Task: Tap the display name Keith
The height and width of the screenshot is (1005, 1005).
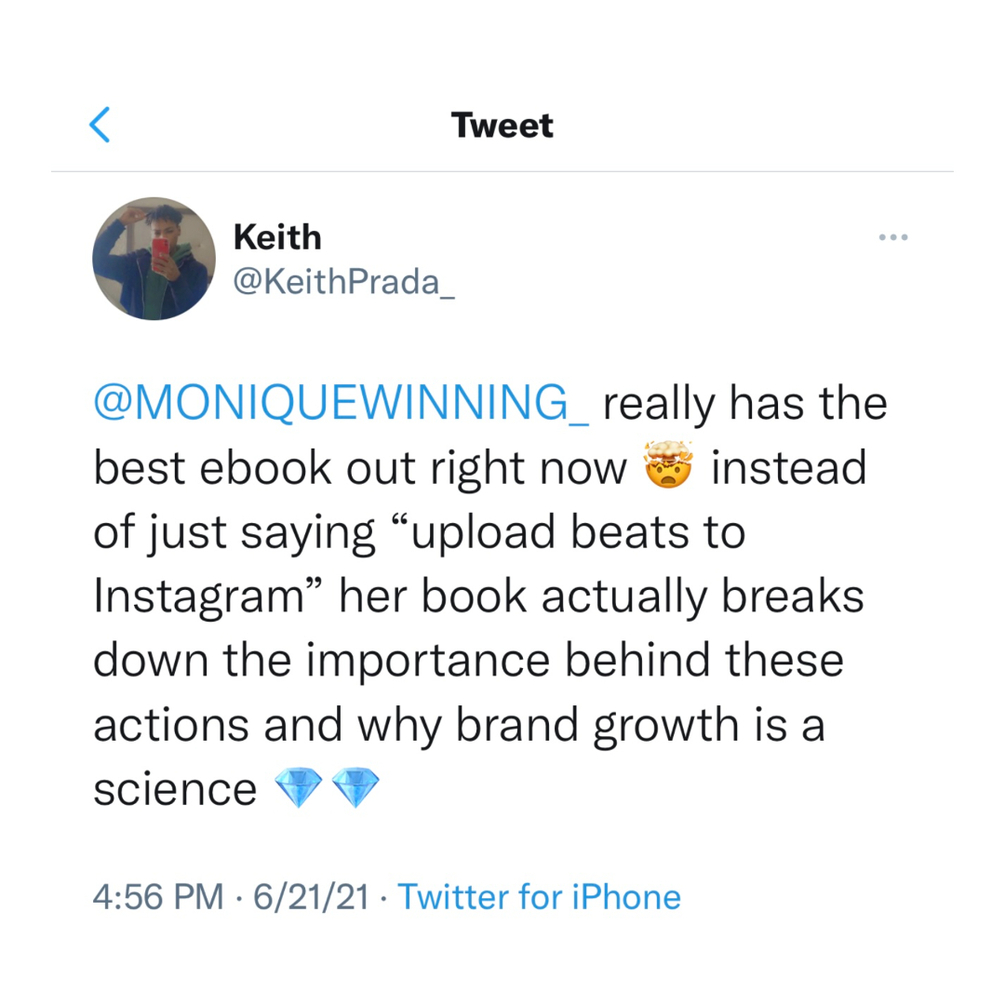Action: [x=277, y=238]
